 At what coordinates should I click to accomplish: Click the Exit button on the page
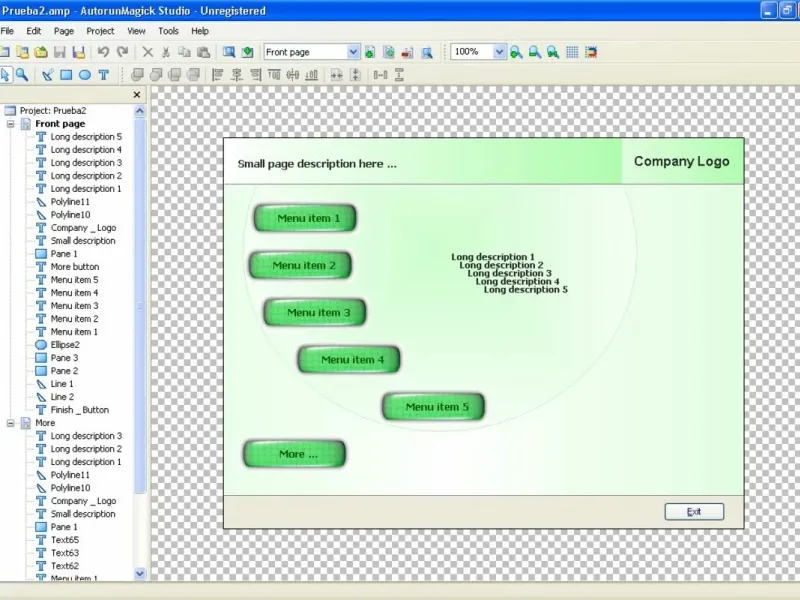pos(694,512)
